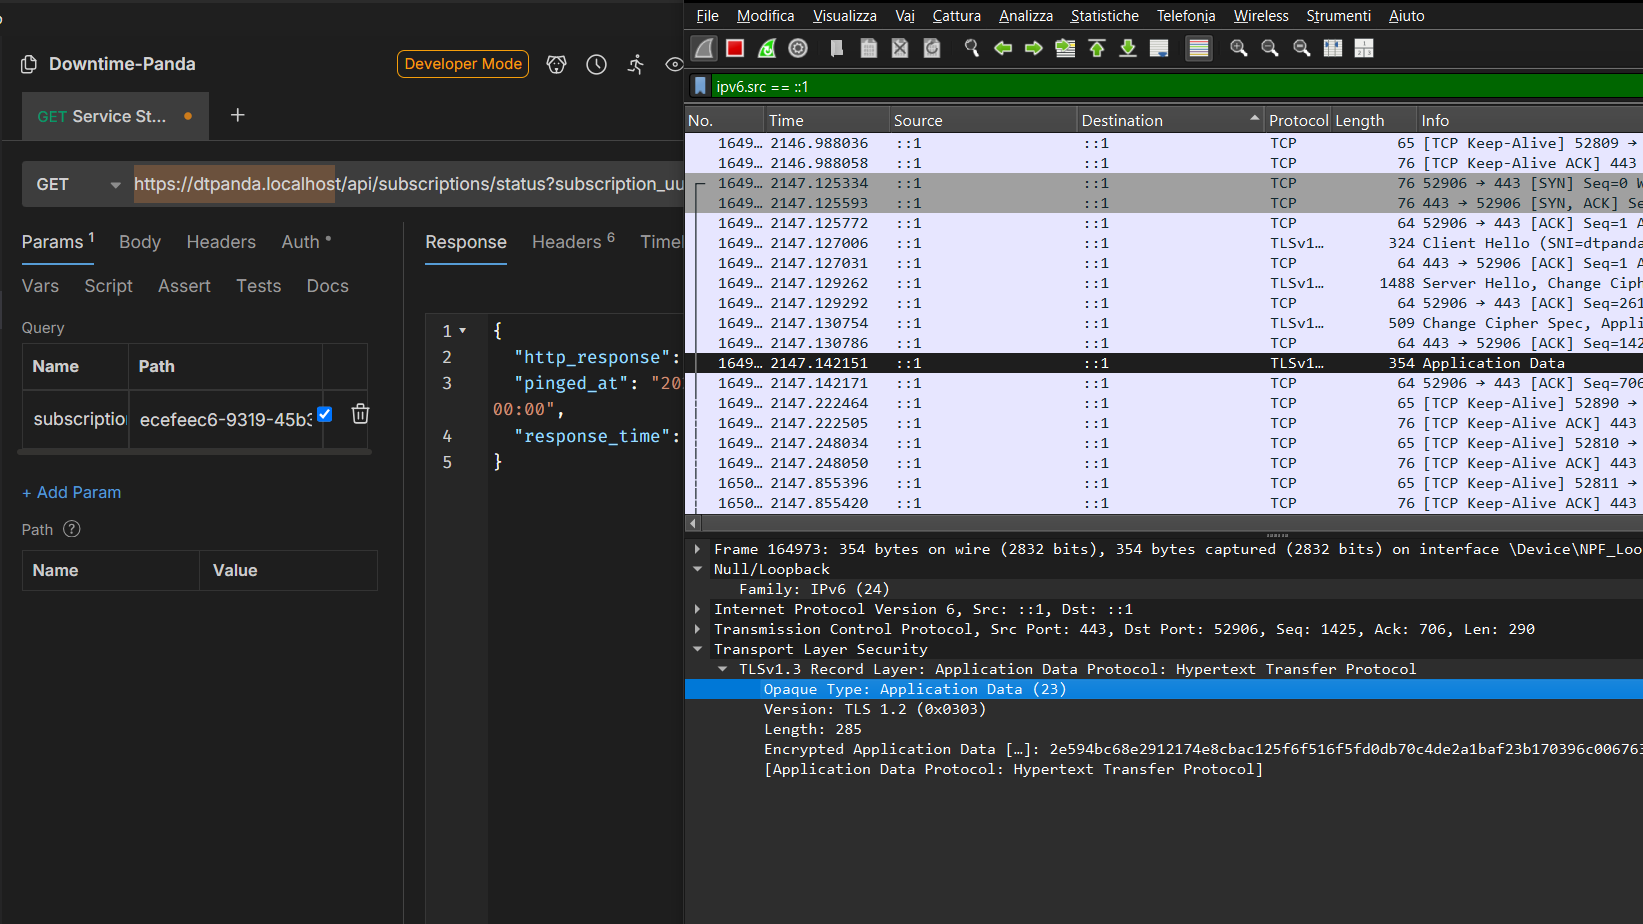This screenshot has width=1643, height=924.
Task: Expand Internet Protocol Version 6 node
Action: coord(697,609)
